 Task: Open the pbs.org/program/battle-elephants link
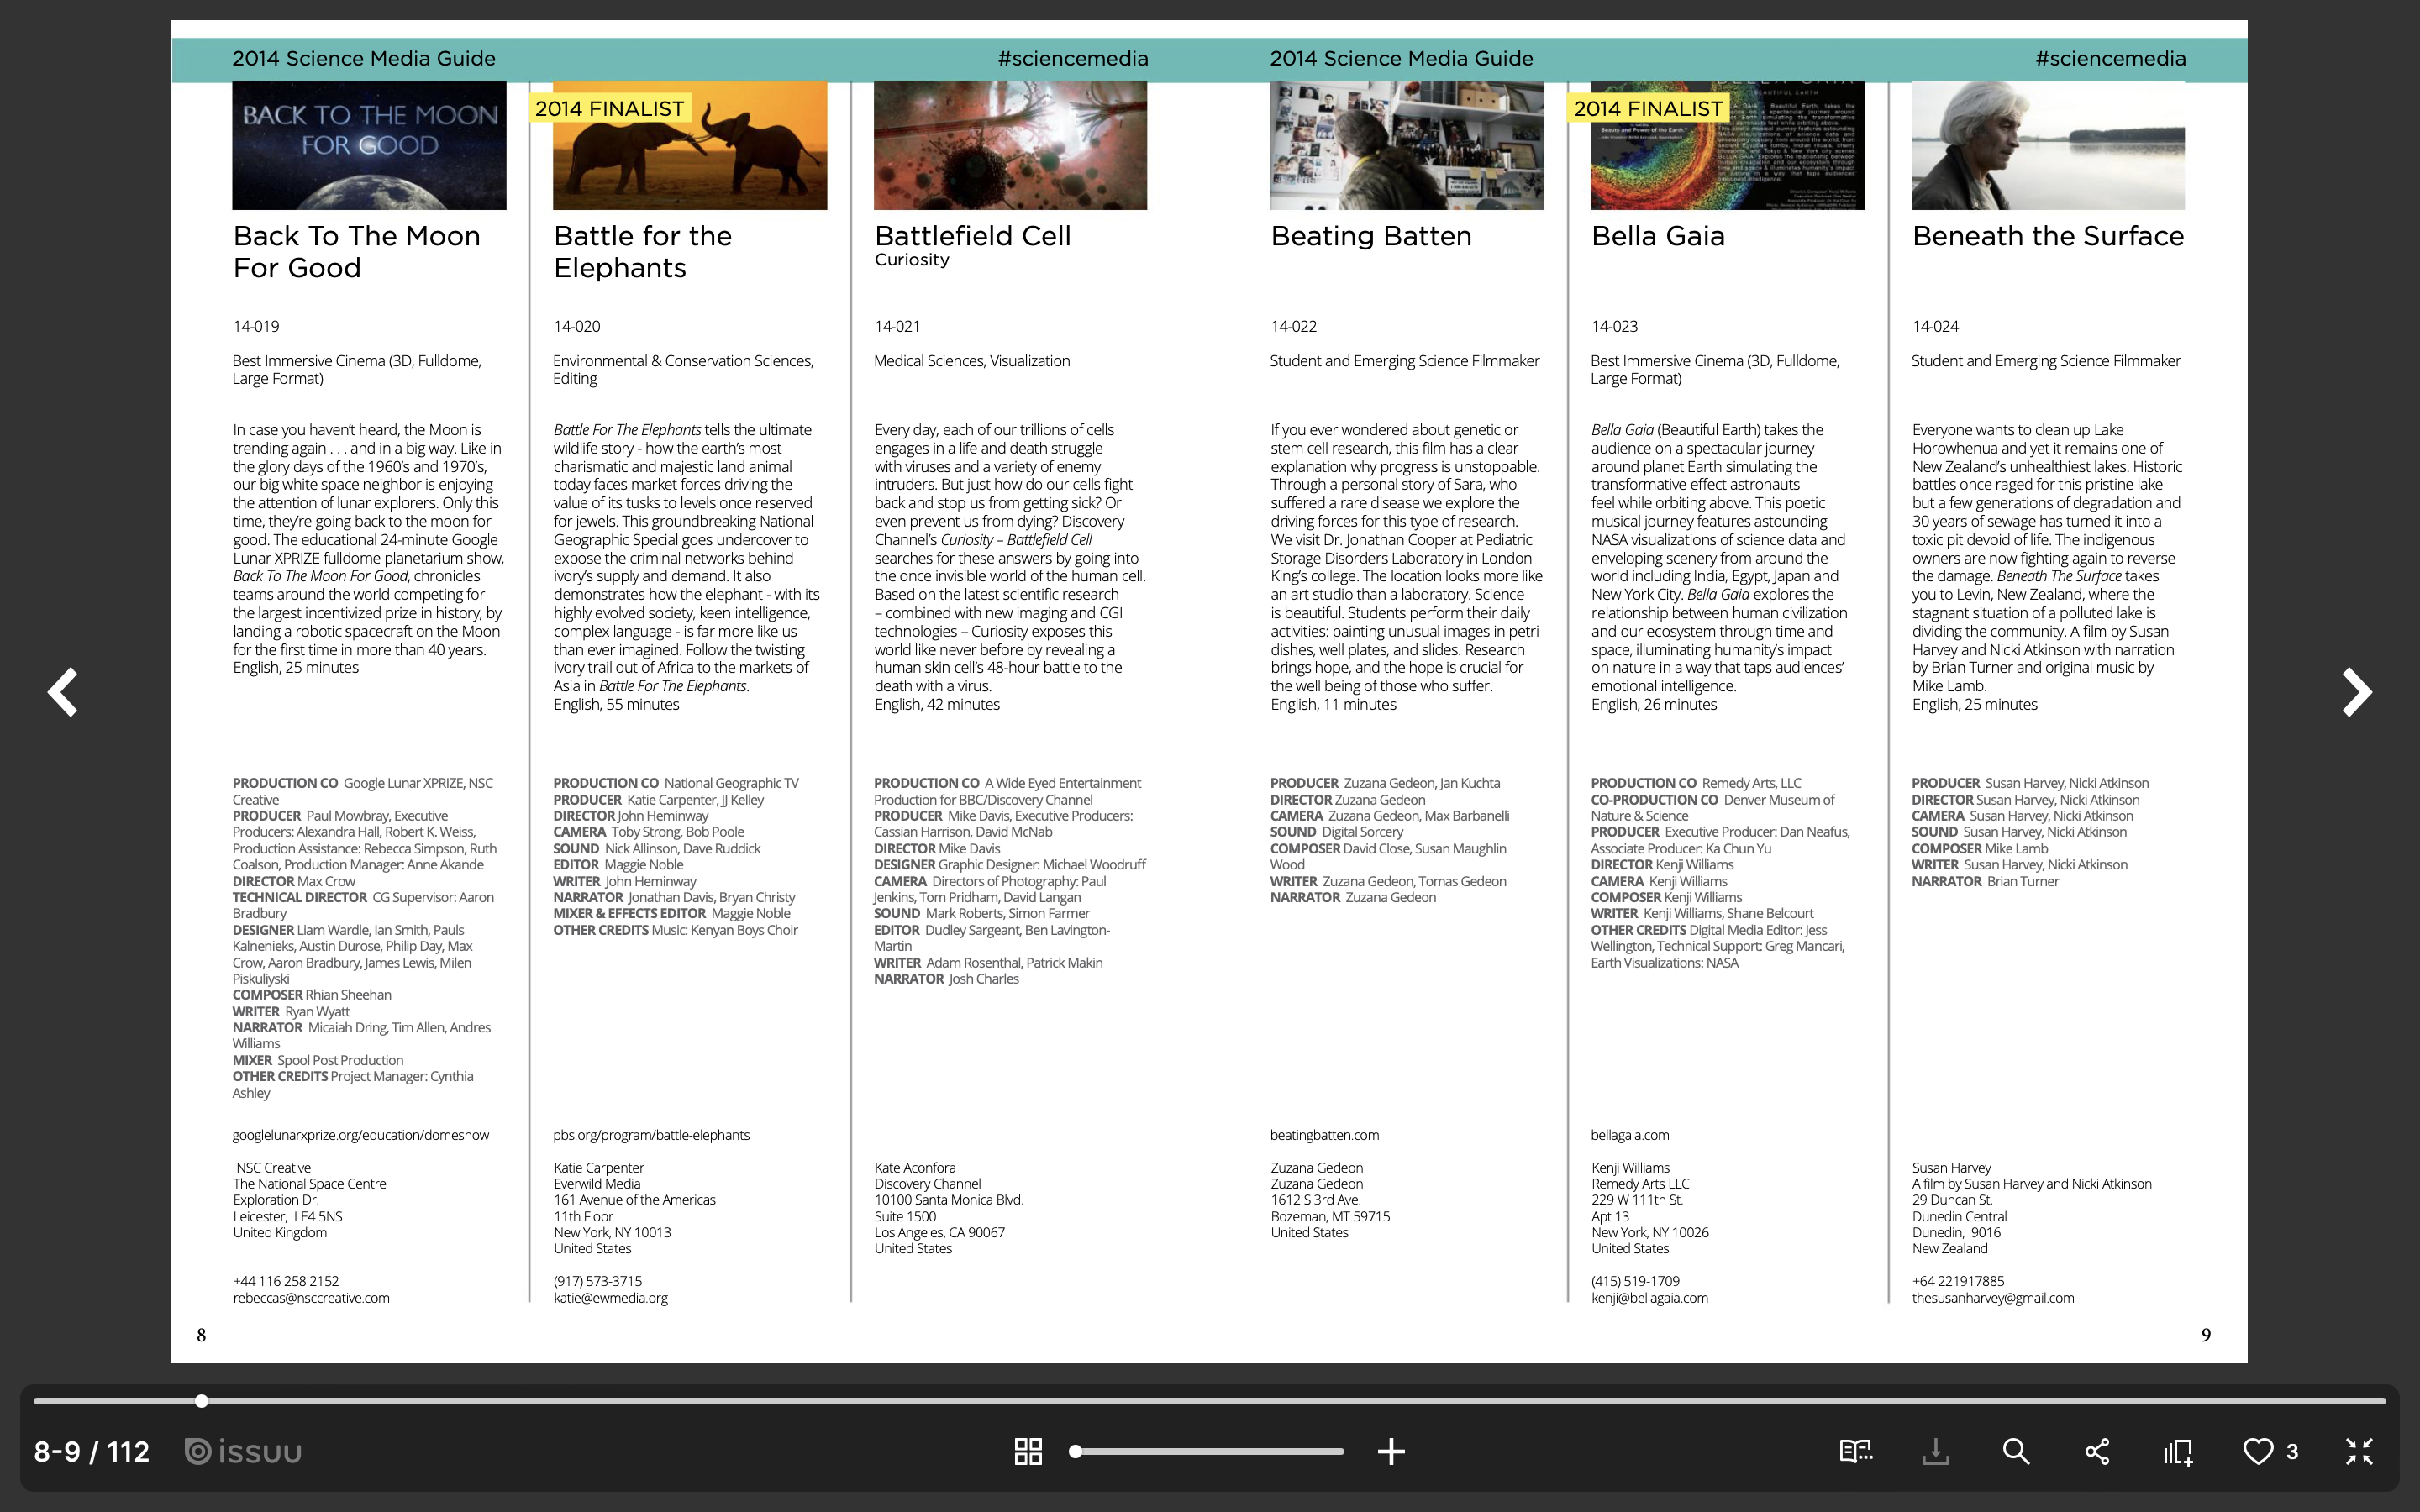652,1134
